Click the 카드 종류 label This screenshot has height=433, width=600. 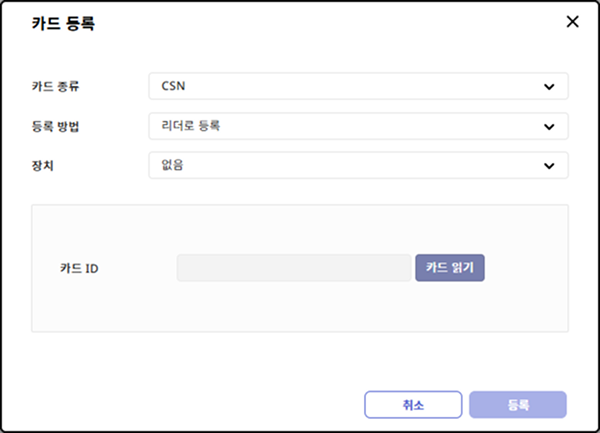click(x=56, y=87)
